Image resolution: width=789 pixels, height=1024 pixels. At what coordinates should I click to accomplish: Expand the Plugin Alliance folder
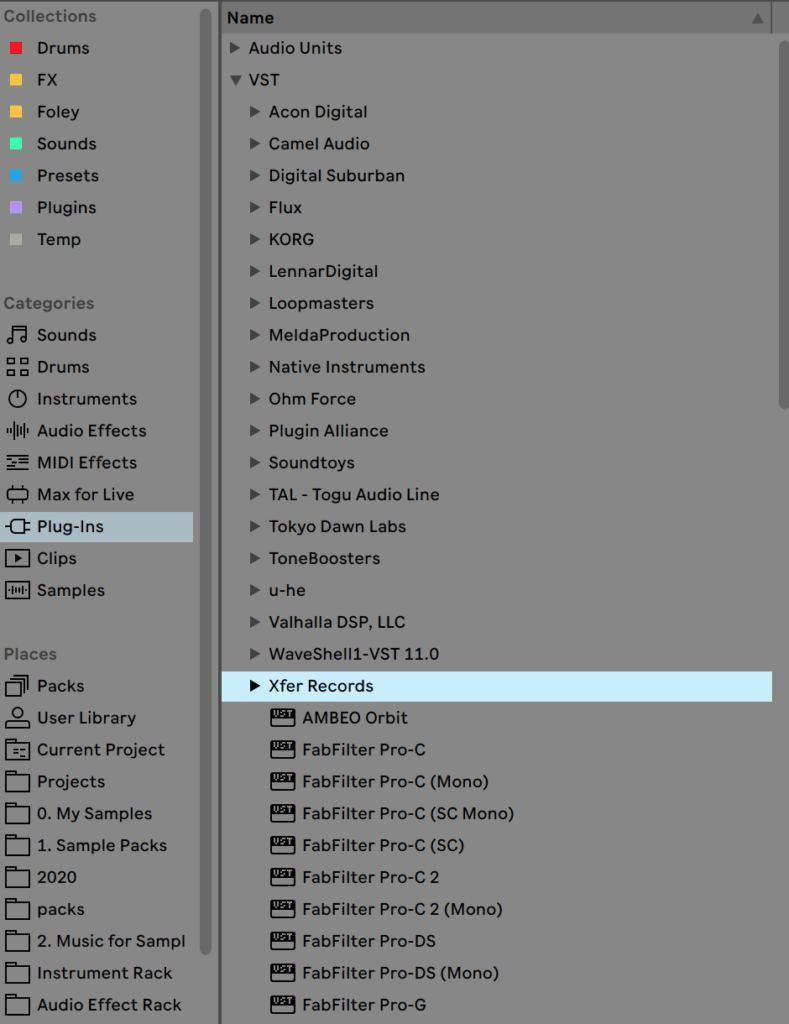tap(255, 431)
